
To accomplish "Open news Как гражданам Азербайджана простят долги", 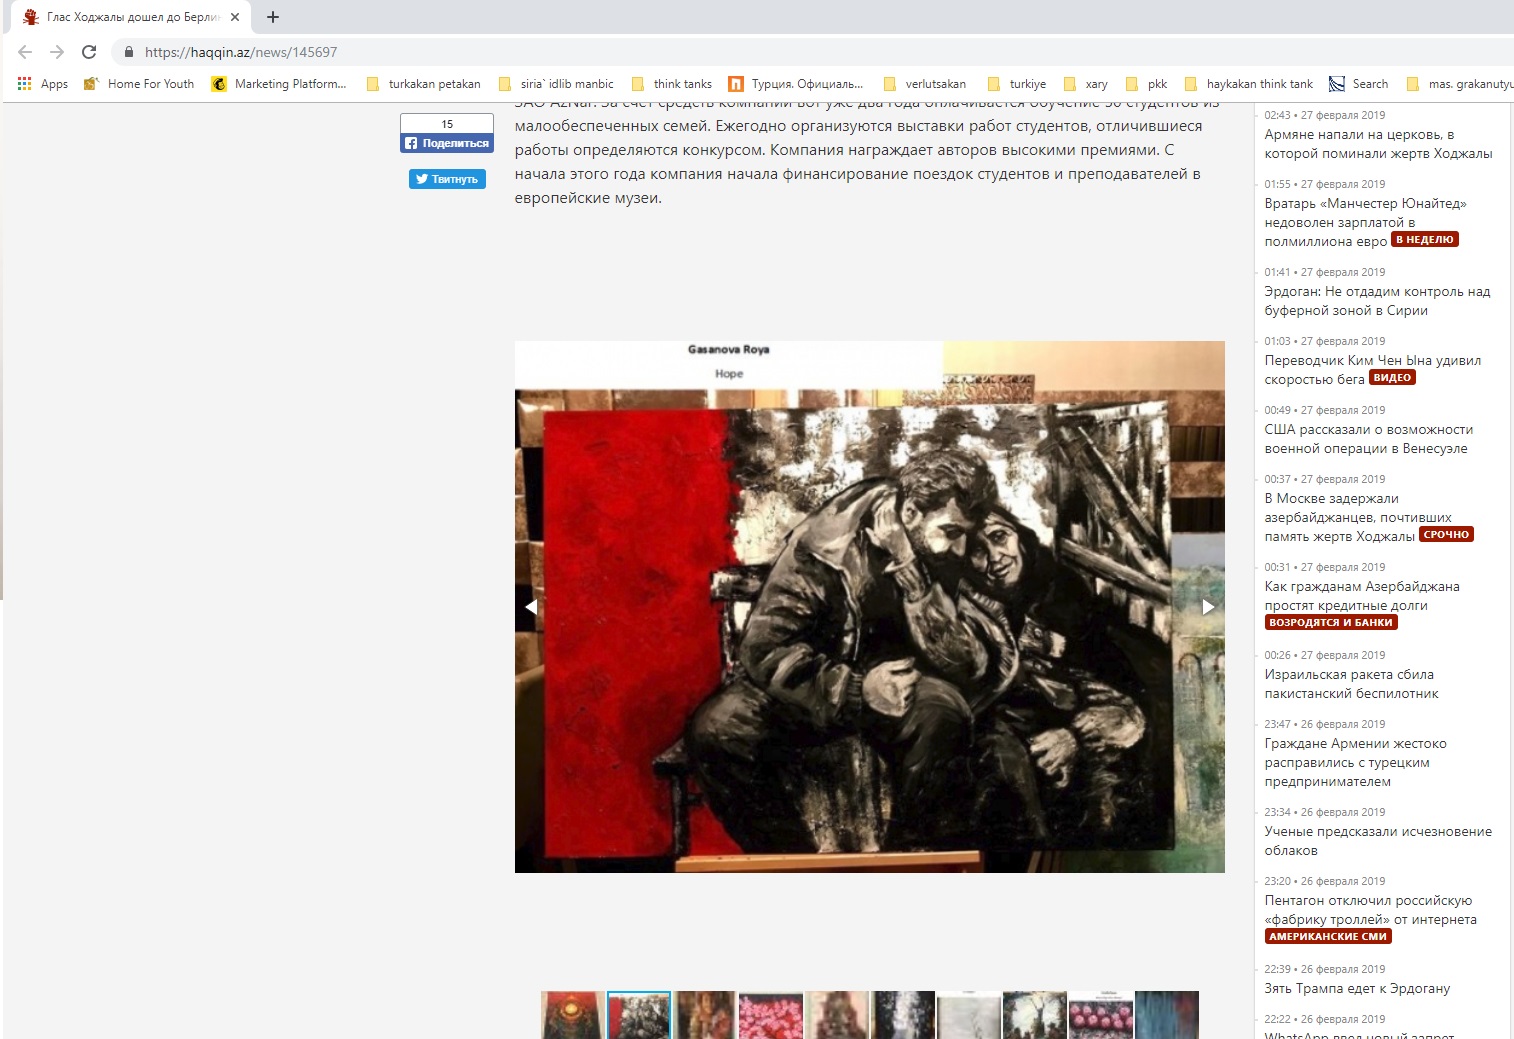I will [1362, 596].
